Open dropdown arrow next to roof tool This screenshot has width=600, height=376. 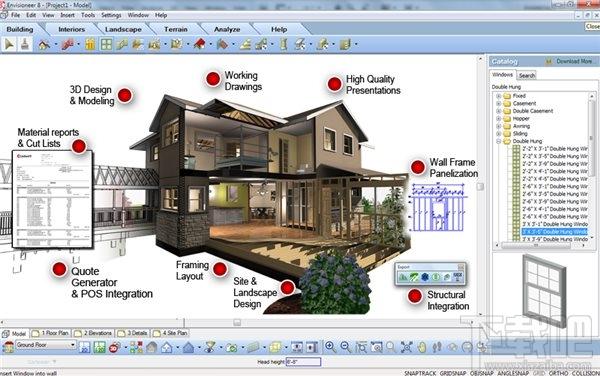pyautogui.click(x=210, y=45)
